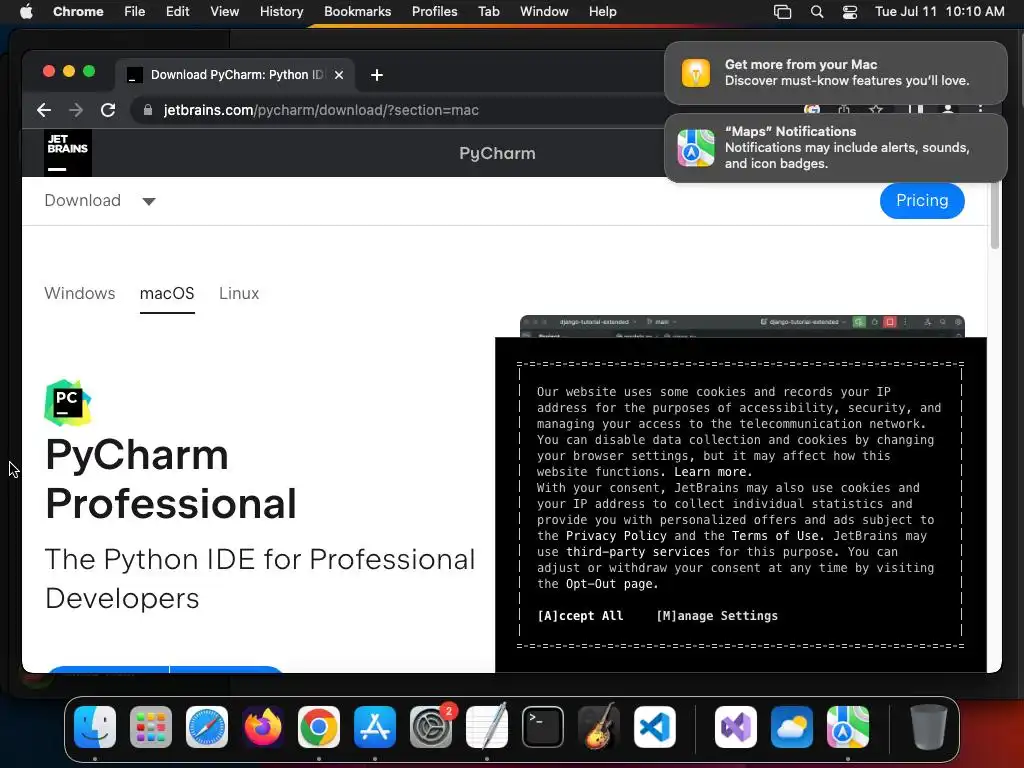This screenshot has height=768, width=1024.
Task: Select the macOS tab
Action: (167, 293)
